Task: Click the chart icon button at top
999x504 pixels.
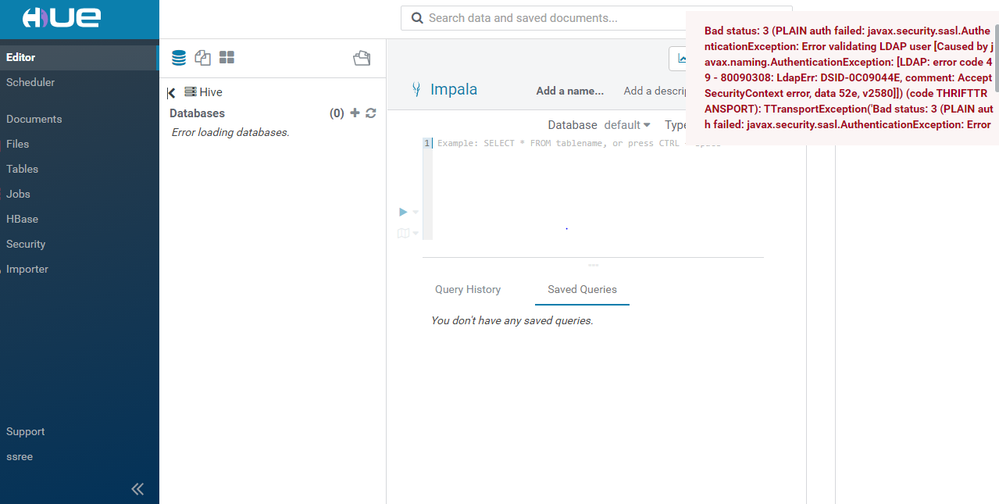Action: [679, 58]
